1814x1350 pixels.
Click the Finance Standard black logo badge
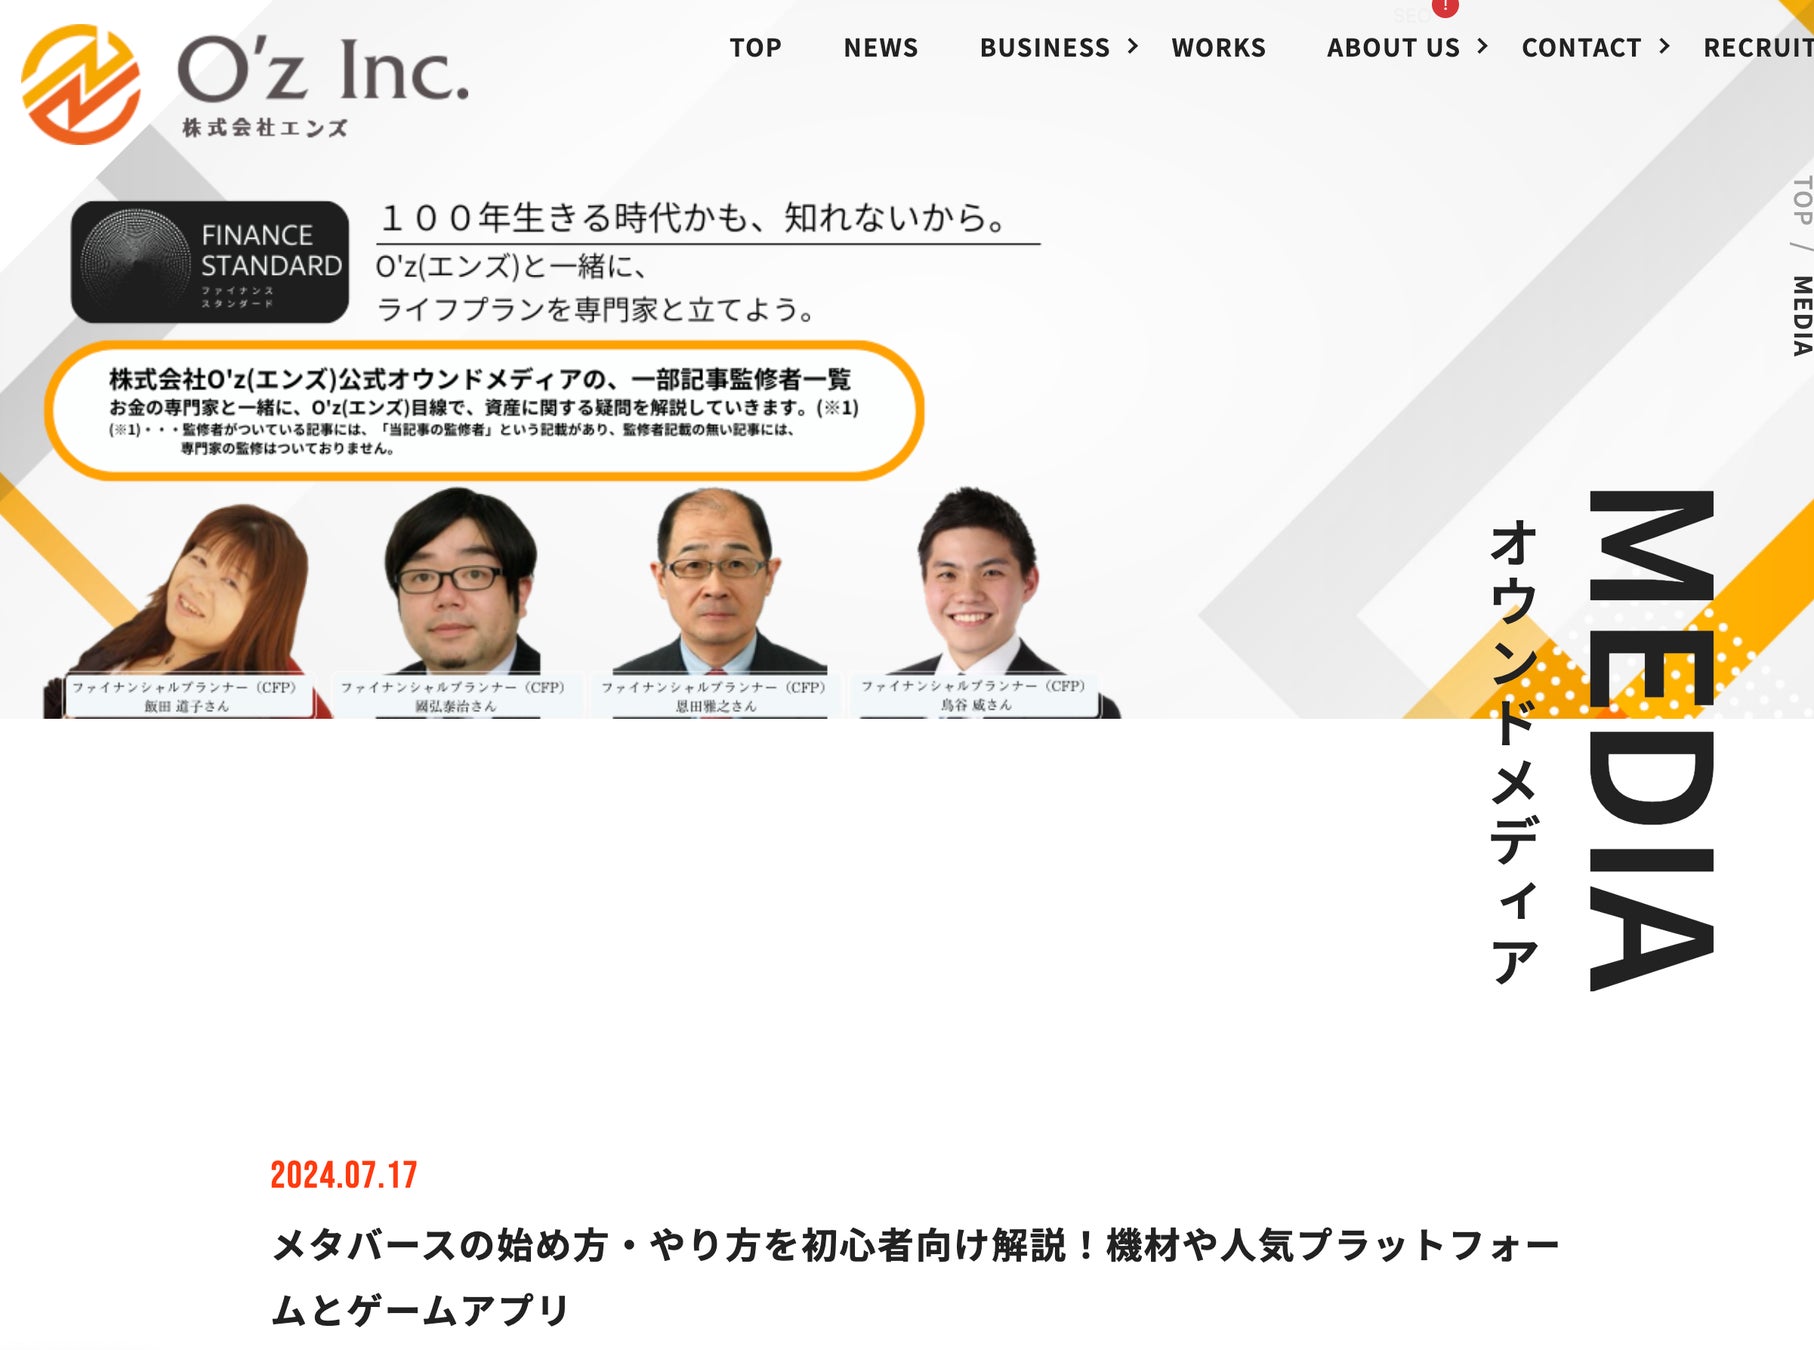click(x=210, y=262)
